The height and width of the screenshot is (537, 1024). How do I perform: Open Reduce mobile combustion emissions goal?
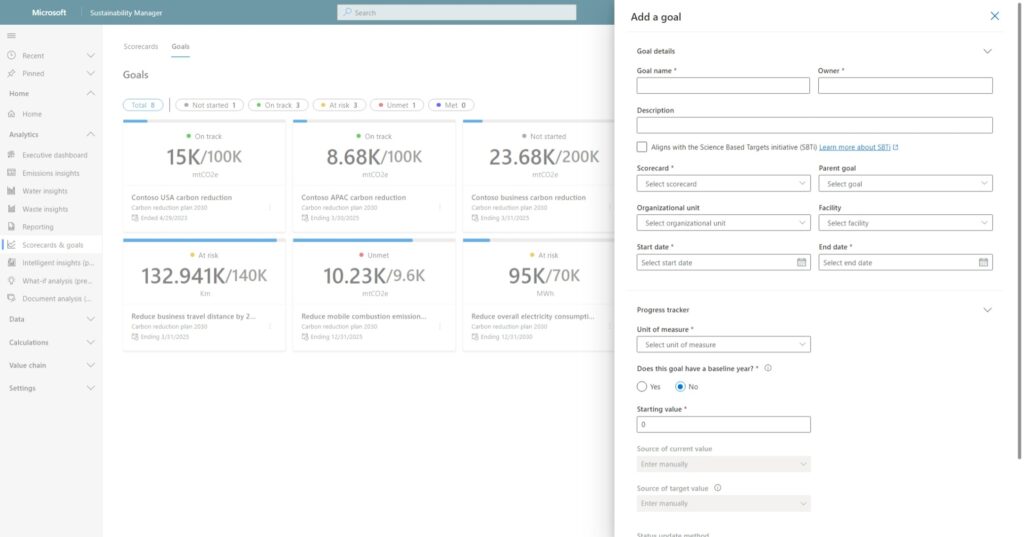click(x=364, y=316)
